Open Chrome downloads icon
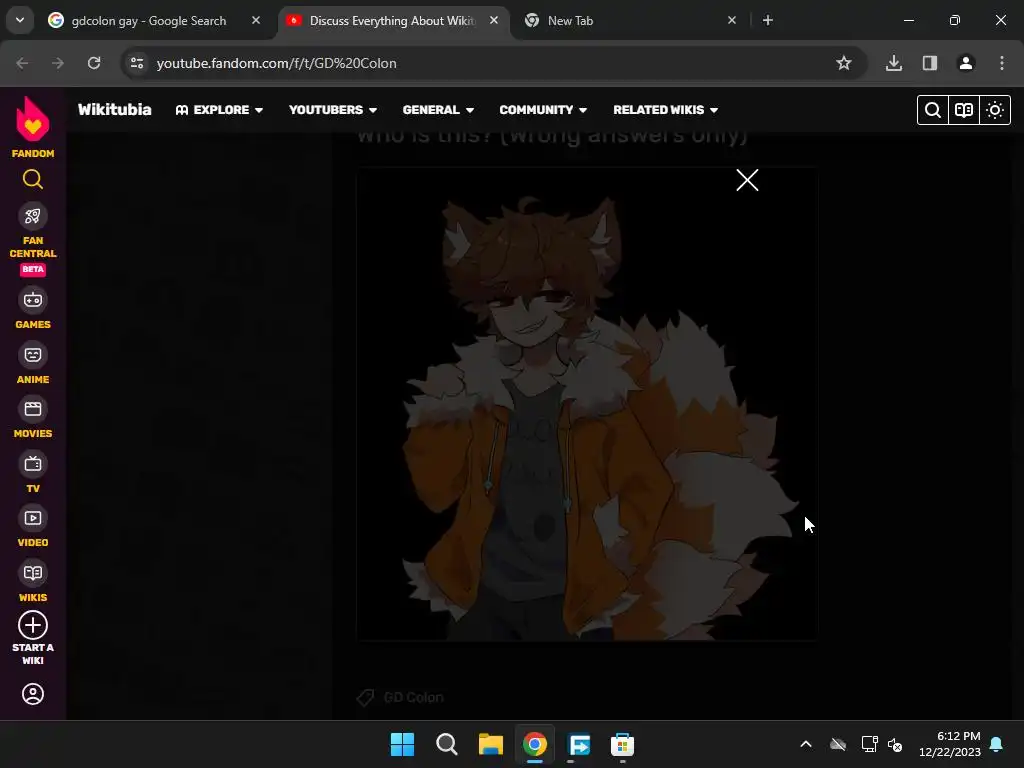This screenshot has width=1024, height=768. point(894,63)
